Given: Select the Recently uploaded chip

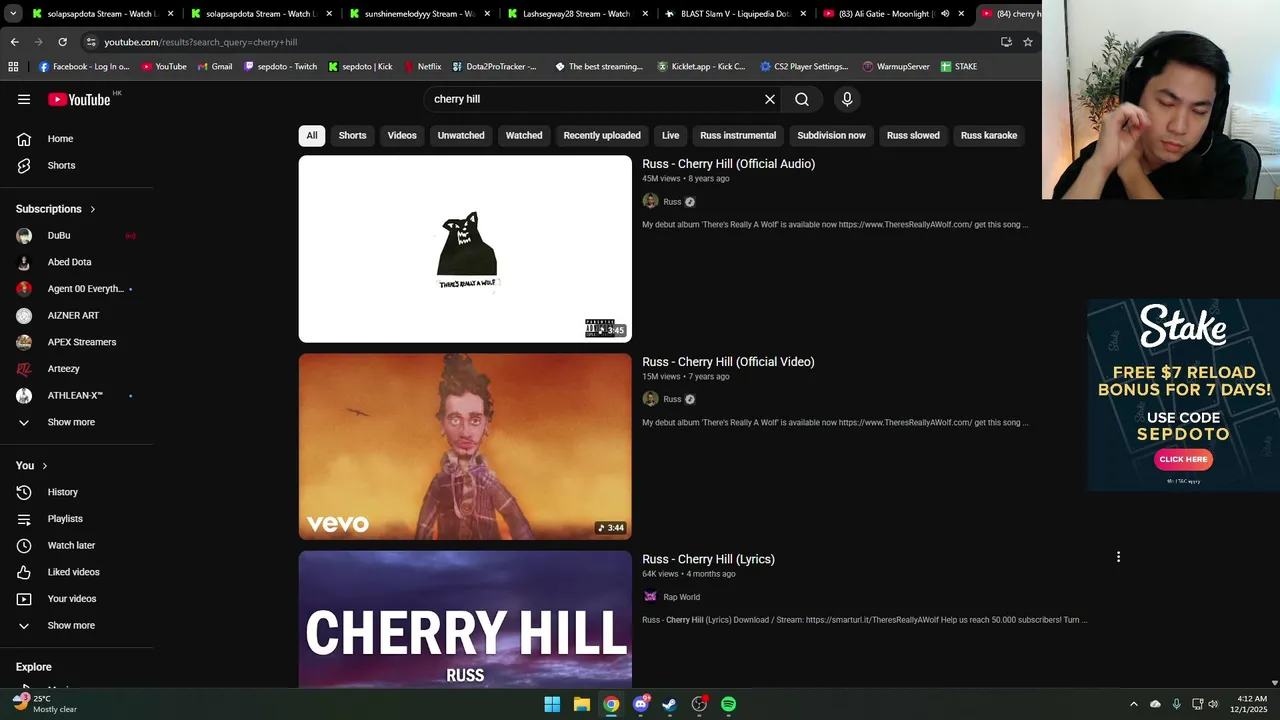Looking at the screenshot, I should (602, 135).
